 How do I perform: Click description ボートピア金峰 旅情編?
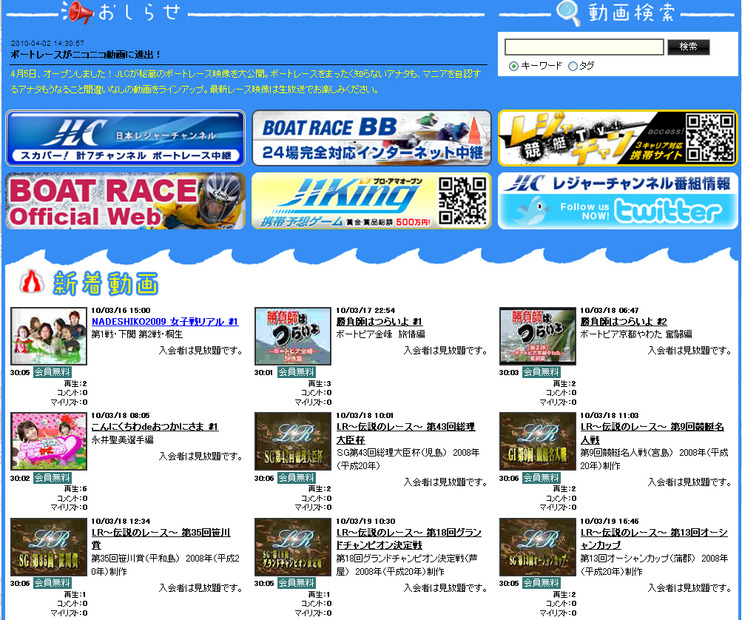(380, 335)
